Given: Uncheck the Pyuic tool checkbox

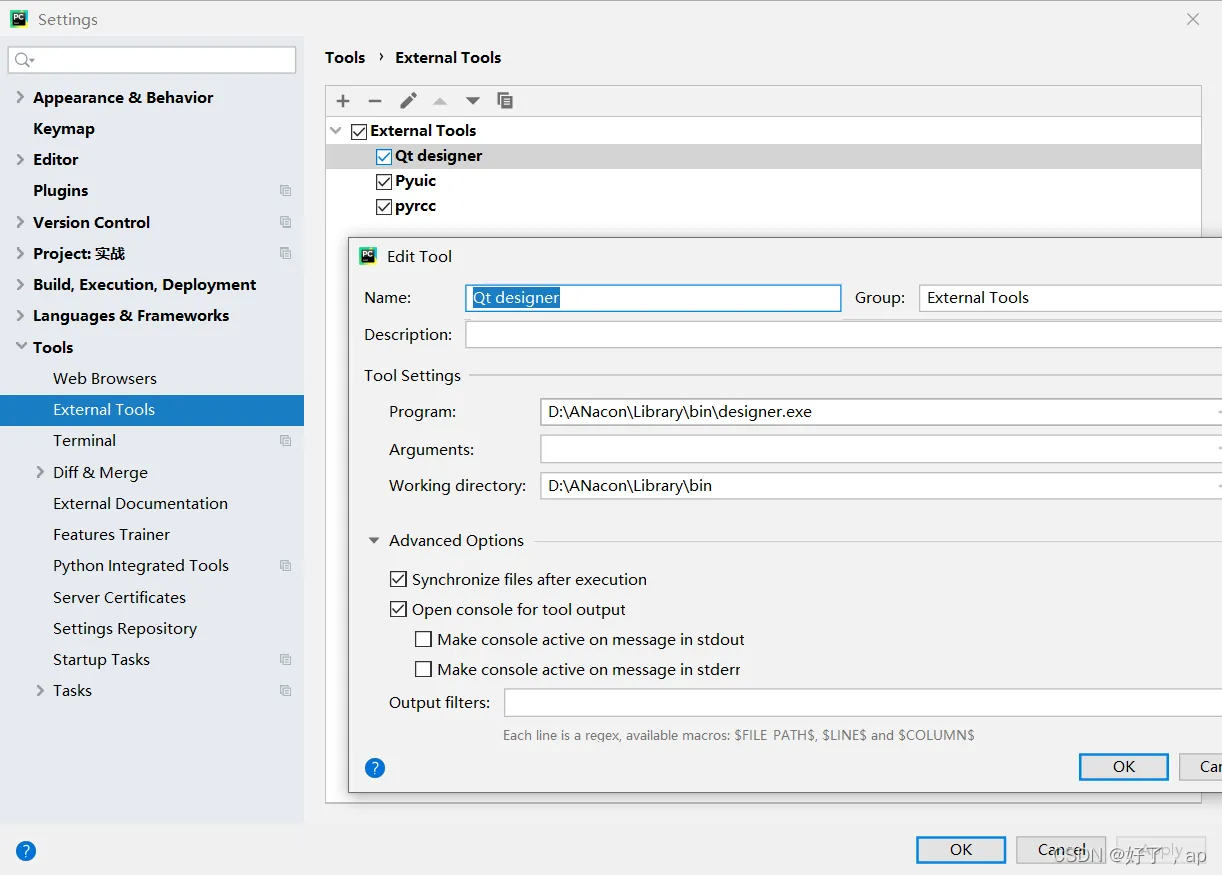Looking at the screenshot, I should 384,182.
